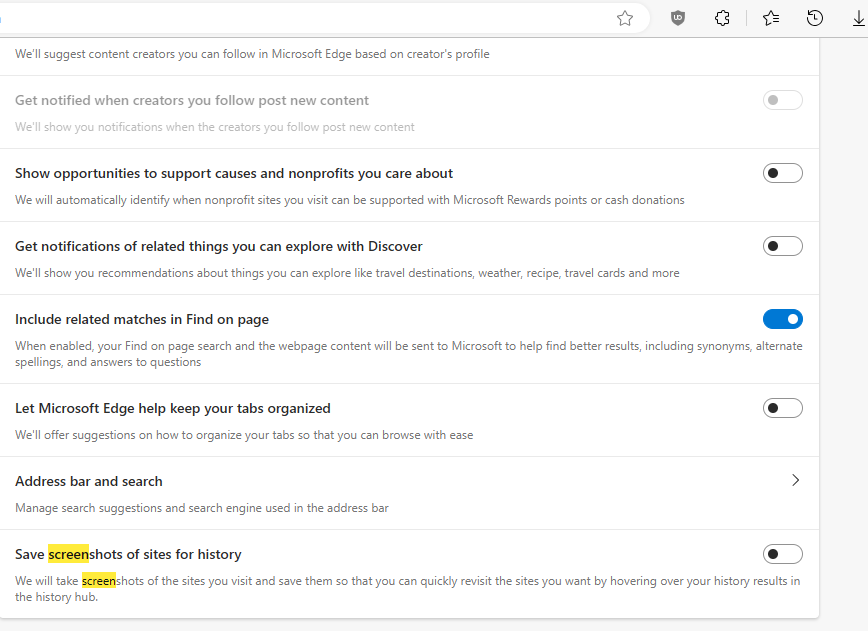Click the Save screenshots of sites heading

(128, 554)
